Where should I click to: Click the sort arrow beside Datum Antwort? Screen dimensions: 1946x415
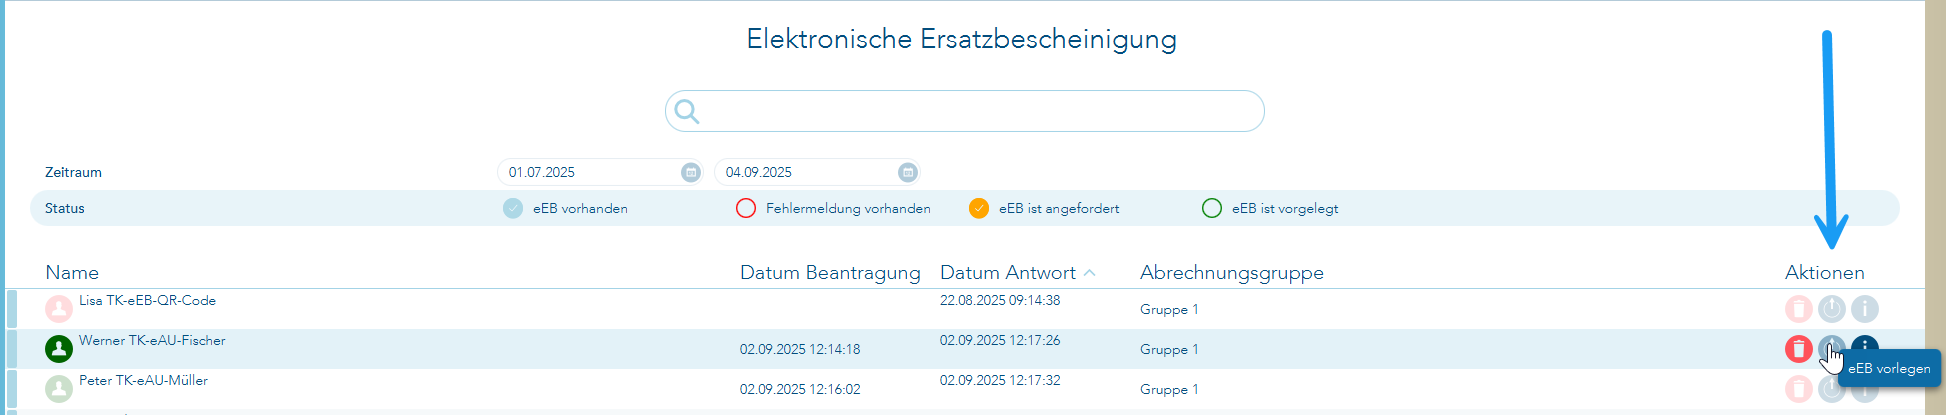tap(1090, 273)
